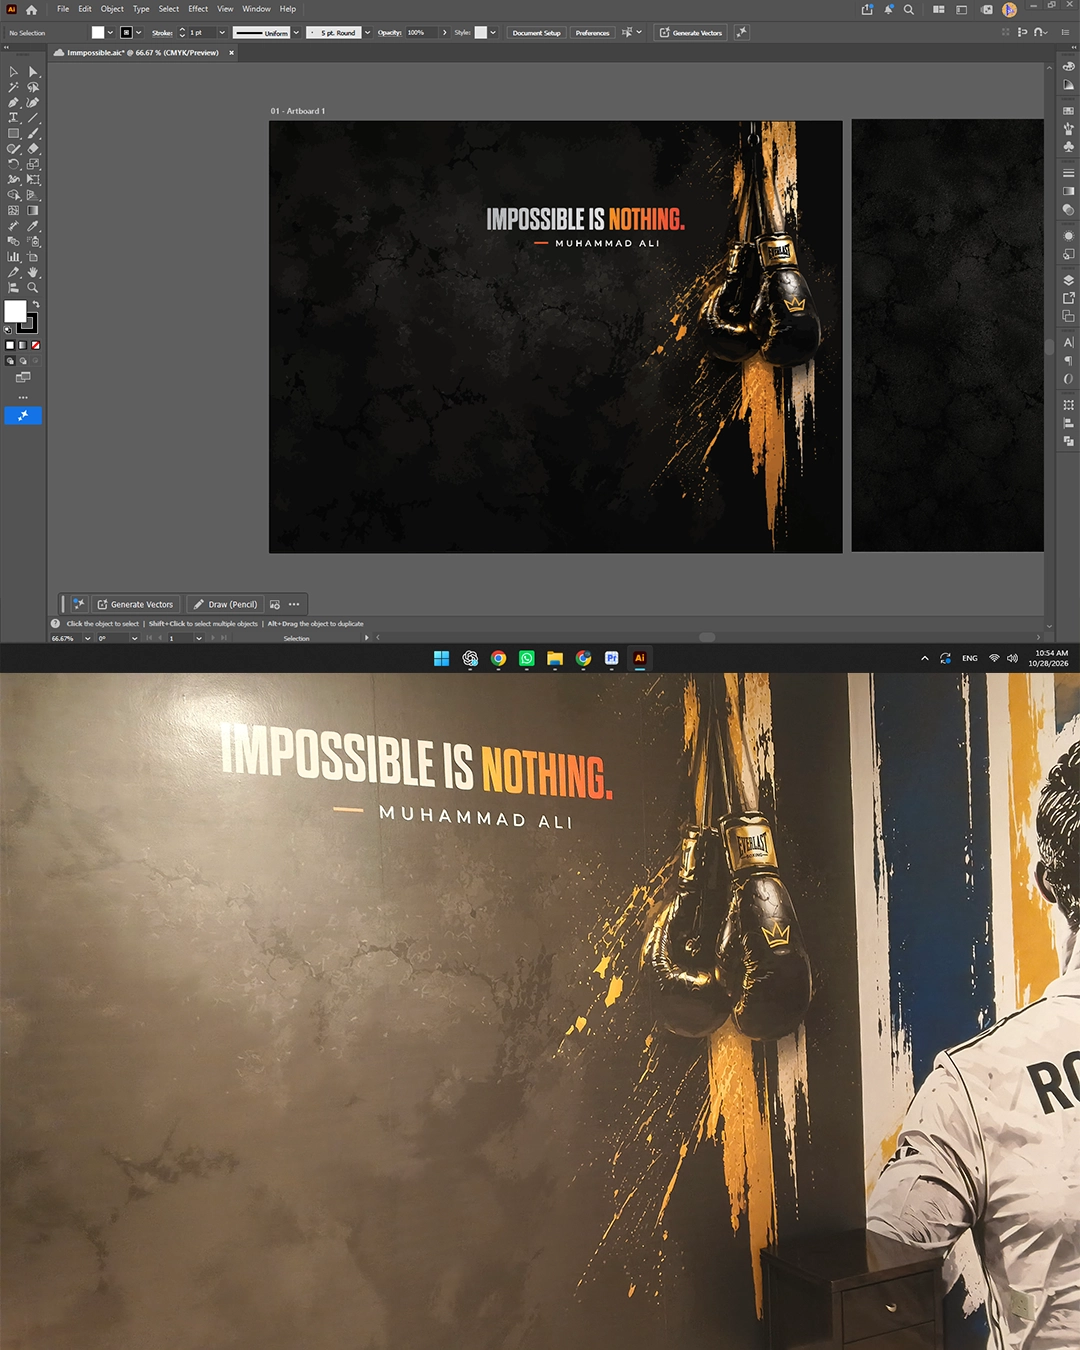Open artboard number dropdown in status bar
Image resolution: width=1080 pixels, height=1350 pixels.
tap(199, 638)
